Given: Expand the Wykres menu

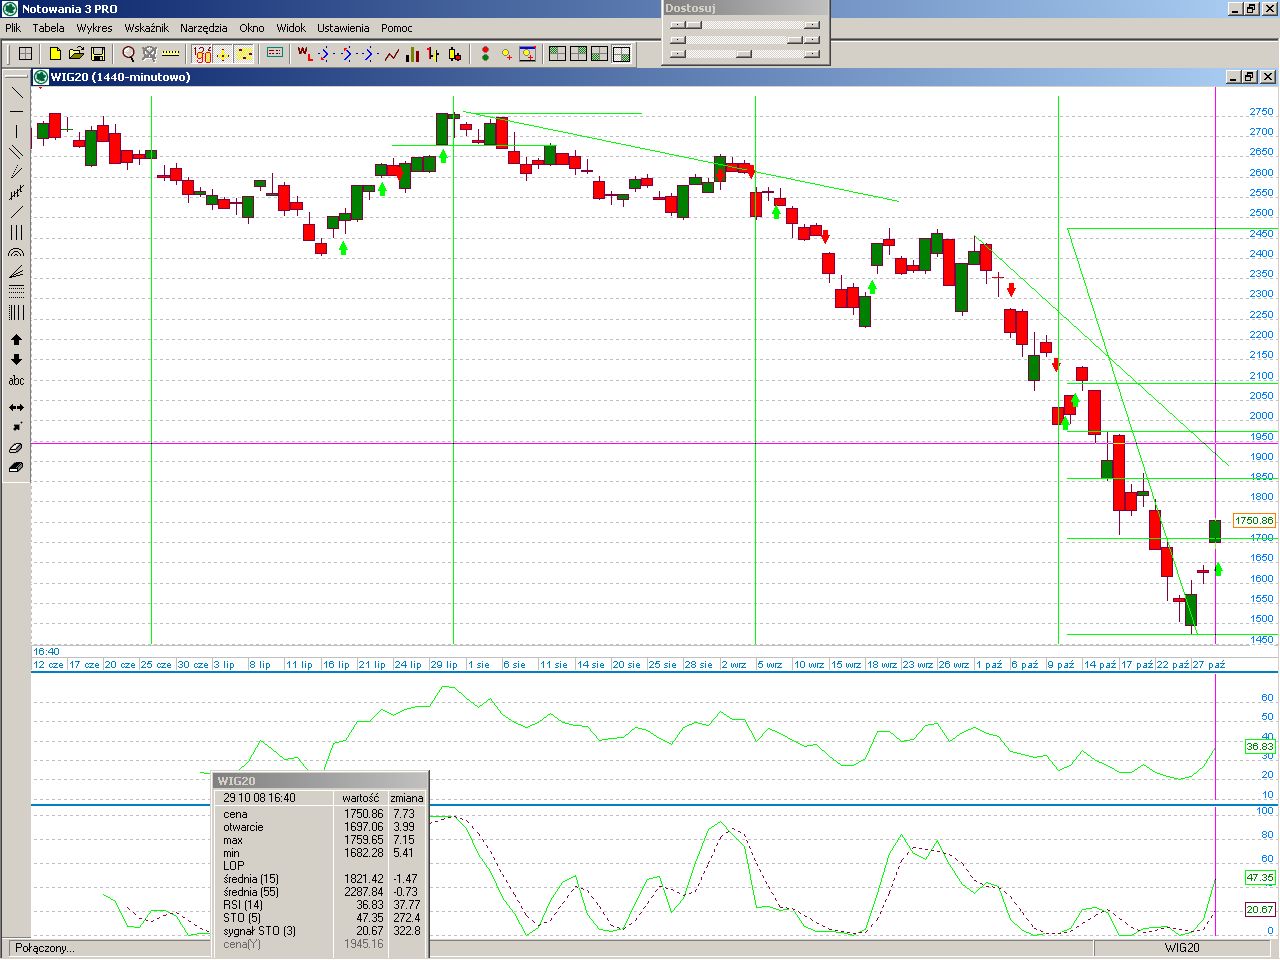Looking at the screenshot, I should (x=94, y=28).
